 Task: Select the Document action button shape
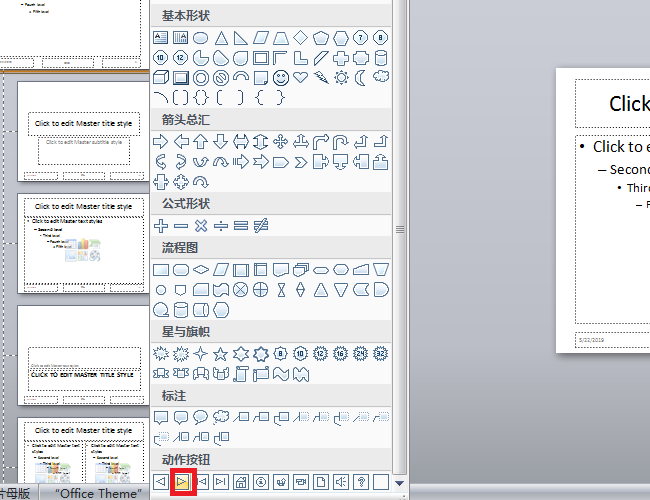tap(321, 482)
